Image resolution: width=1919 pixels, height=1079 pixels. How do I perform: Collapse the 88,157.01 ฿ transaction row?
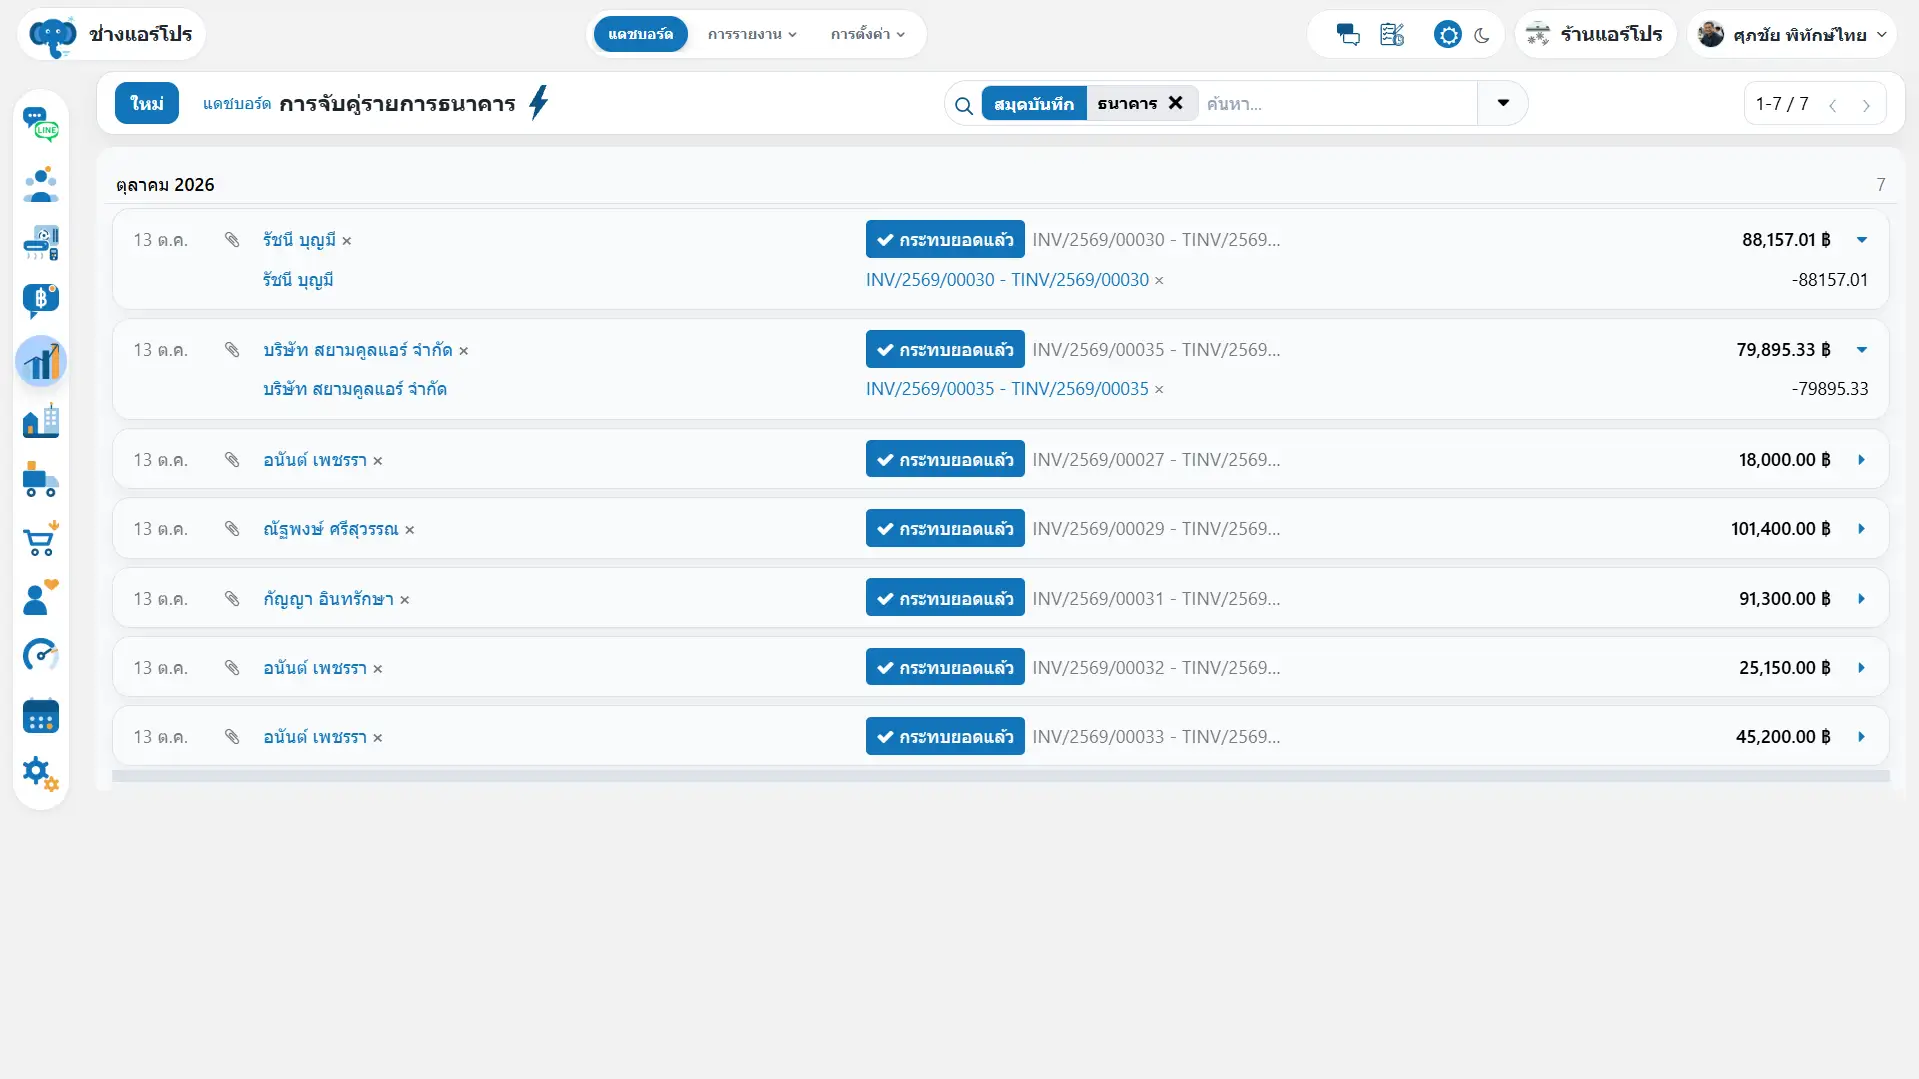click(x=1862, y=240)
